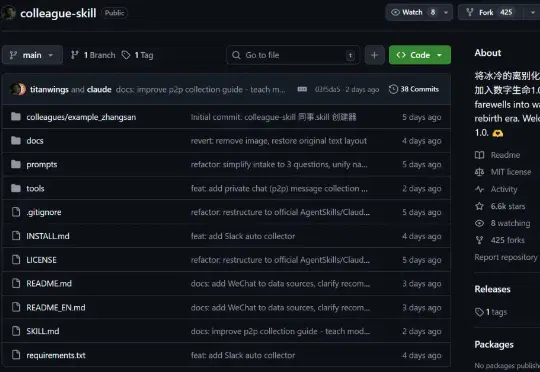Screen dimensions: 540x372
Task: Click the plus add file button
Action: (374, 55)
